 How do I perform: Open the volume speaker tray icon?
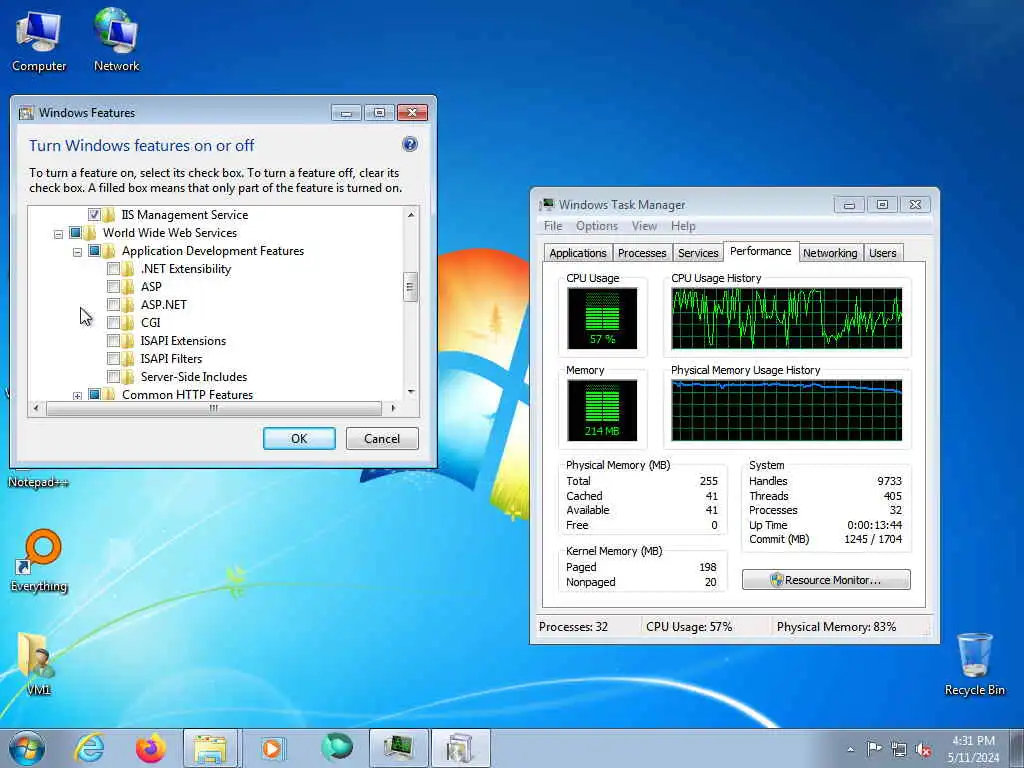tap(923, 749)
